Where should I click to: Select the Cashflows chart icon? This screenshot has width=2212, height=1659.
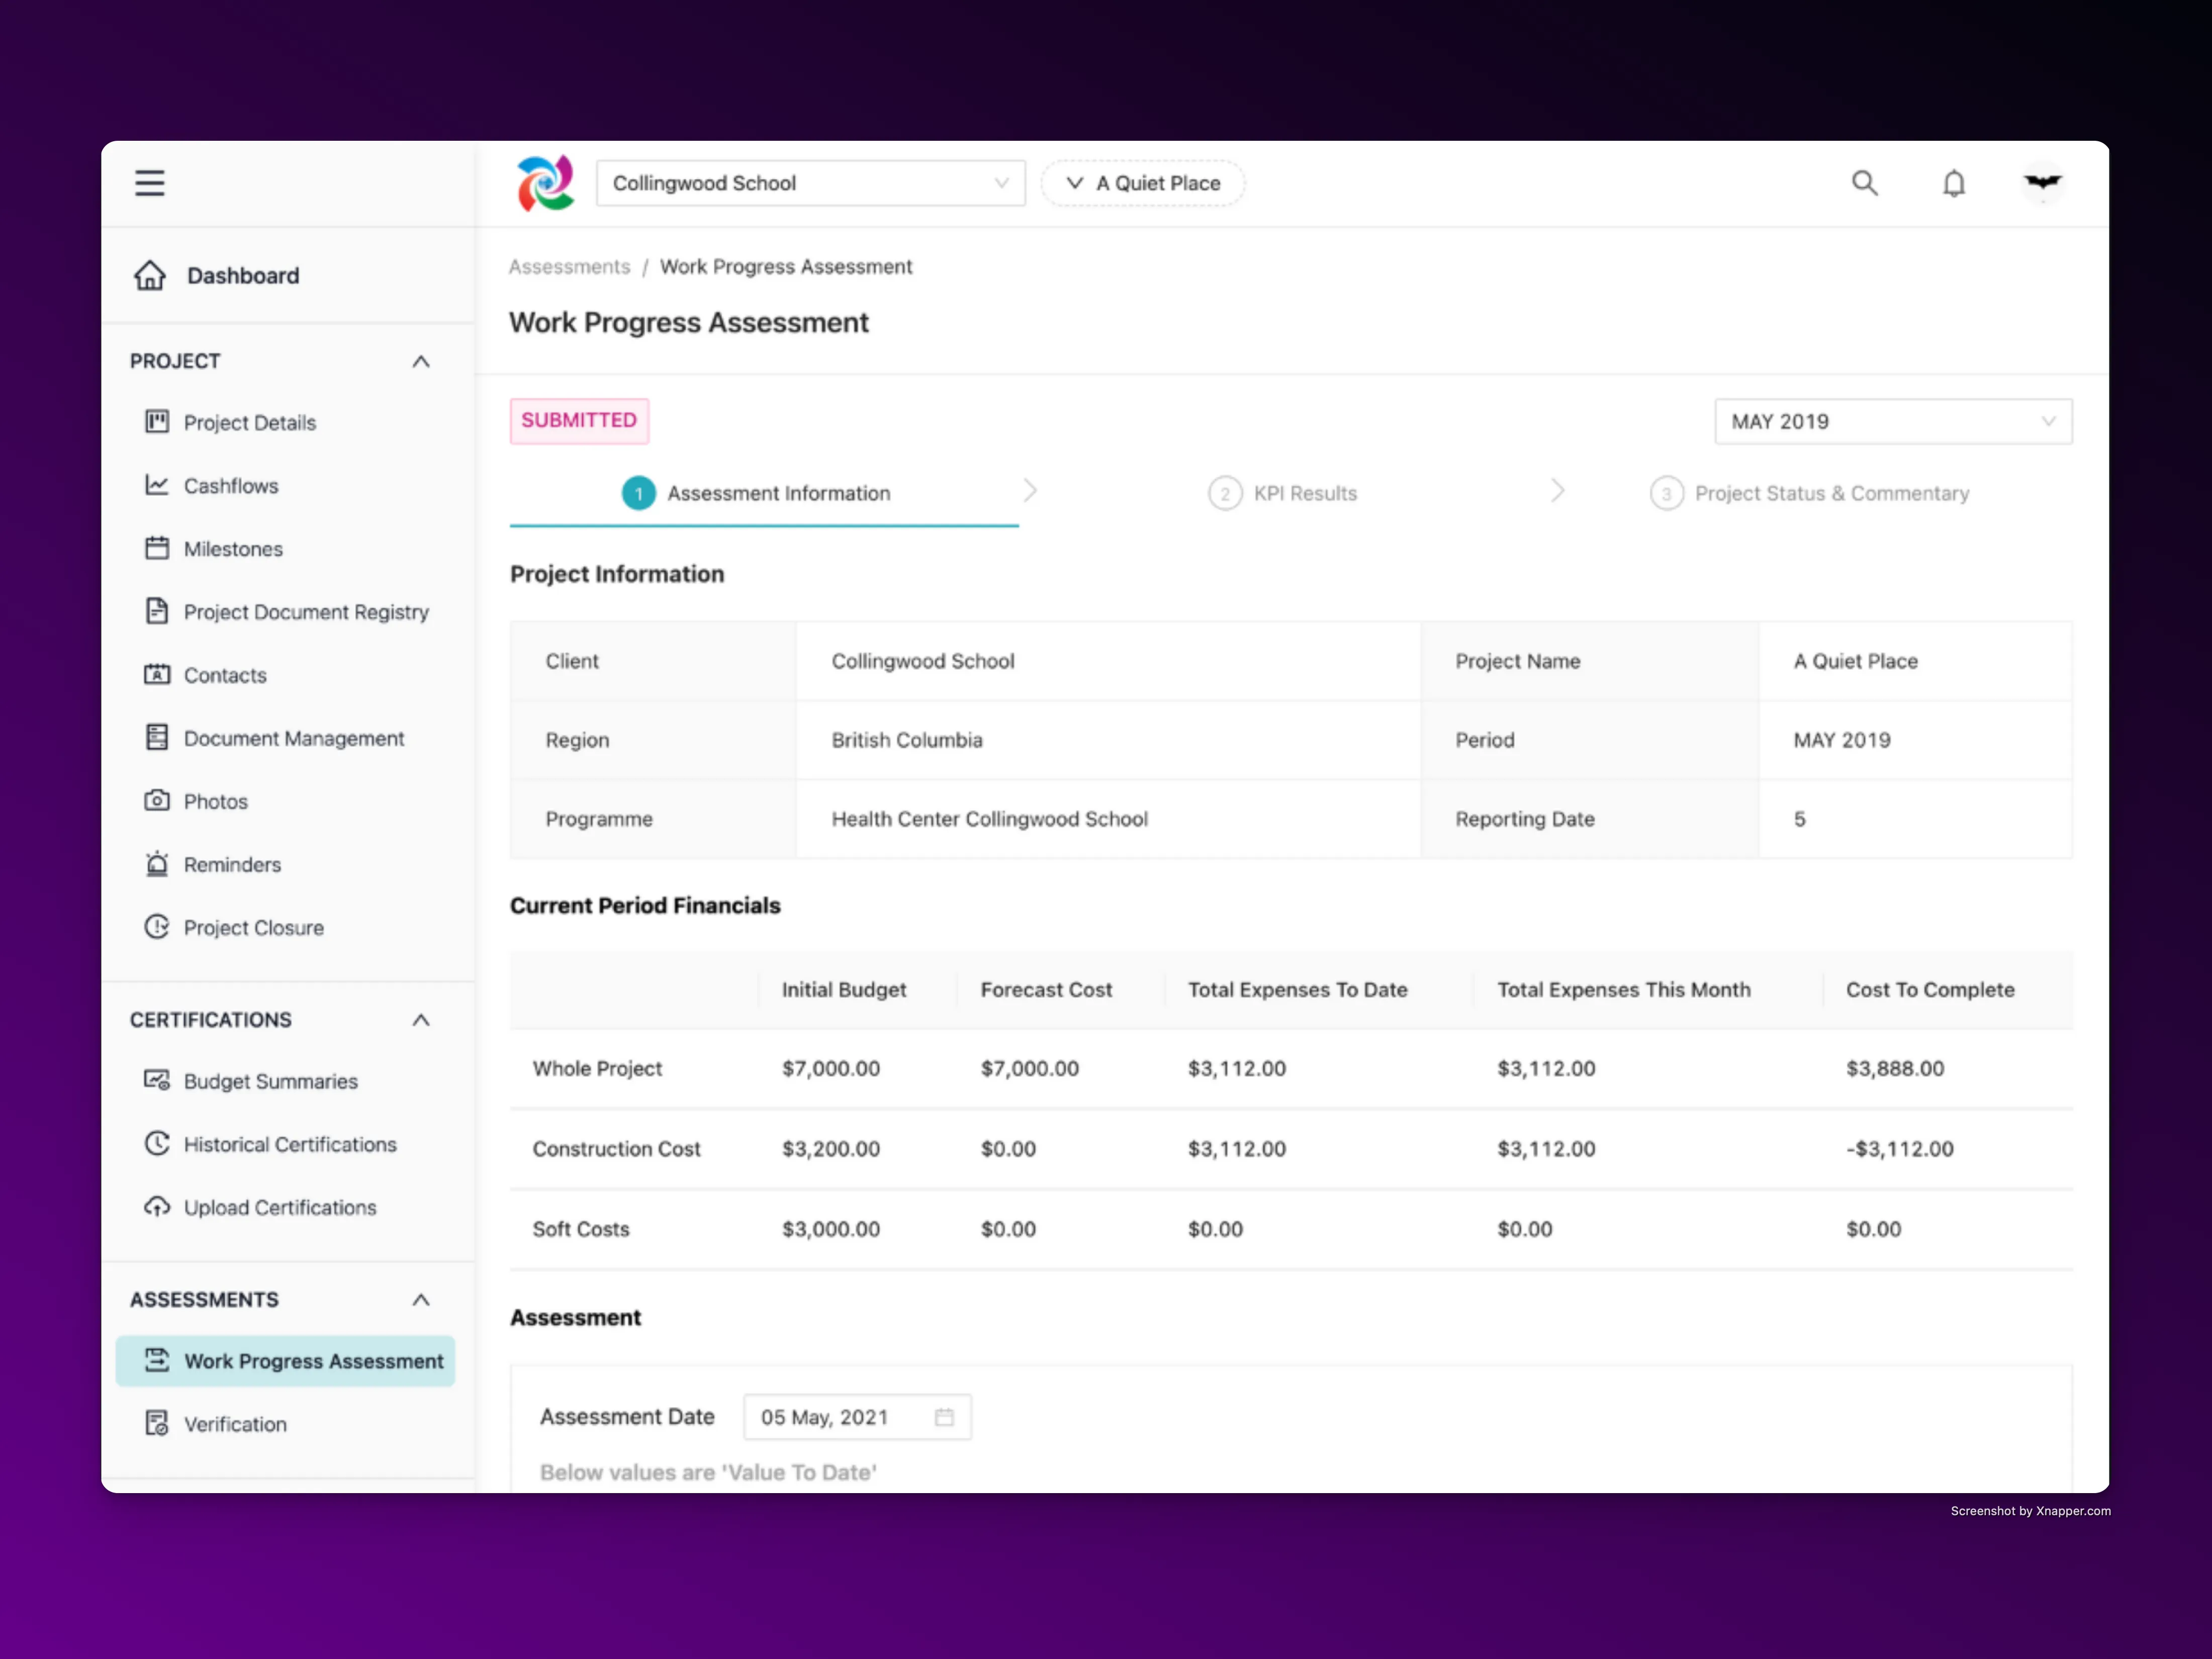(x=158, y=485)
